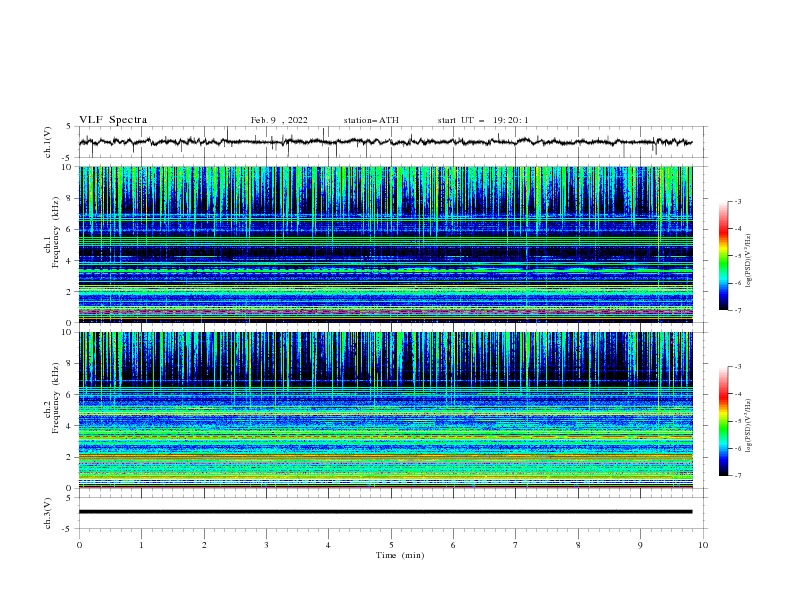Click the "2" tick on the time axis

(204, 545)
